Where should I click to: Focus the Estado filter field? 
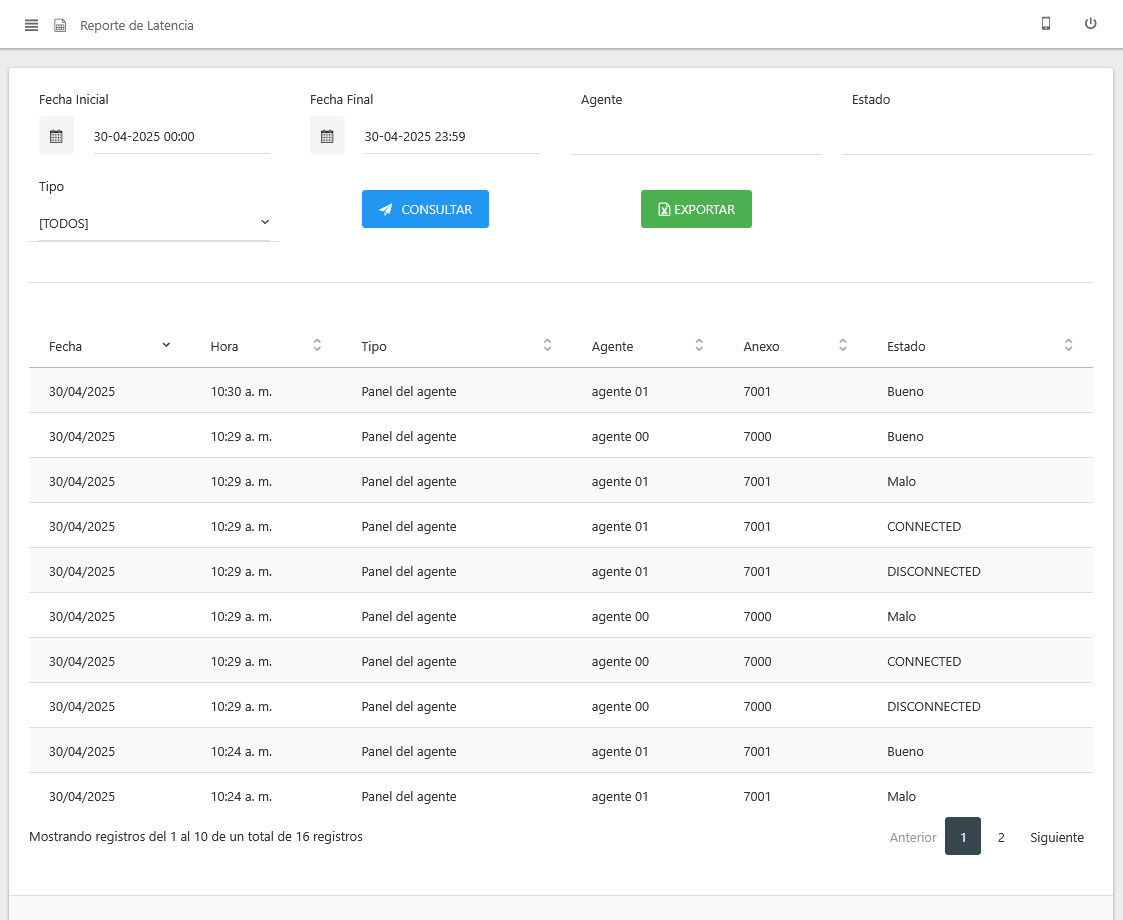(968, 137)
